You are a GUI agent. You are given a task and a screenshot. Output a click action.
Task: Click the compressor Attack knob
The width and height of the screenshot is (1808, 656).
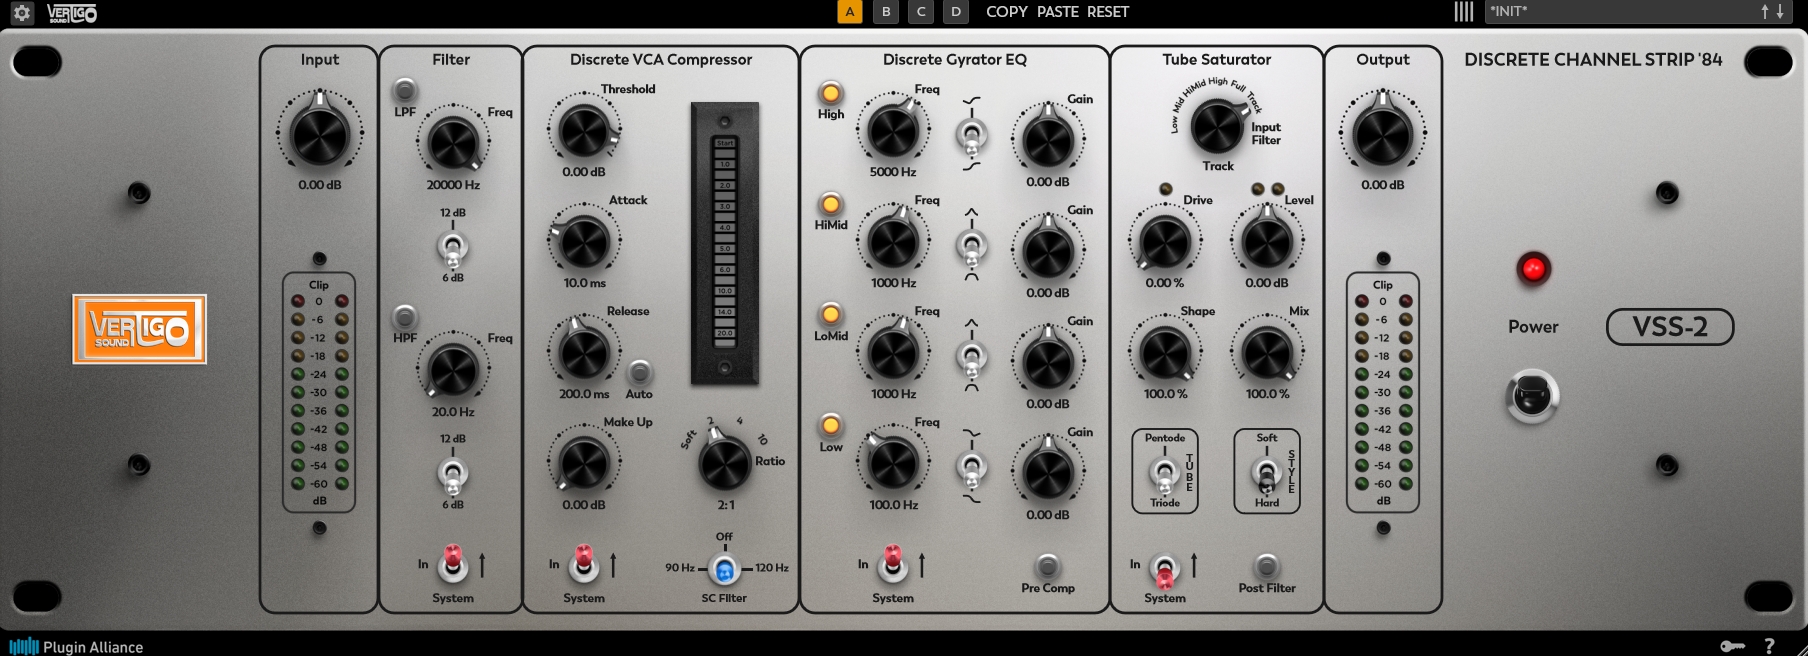[x=584, y=242]
